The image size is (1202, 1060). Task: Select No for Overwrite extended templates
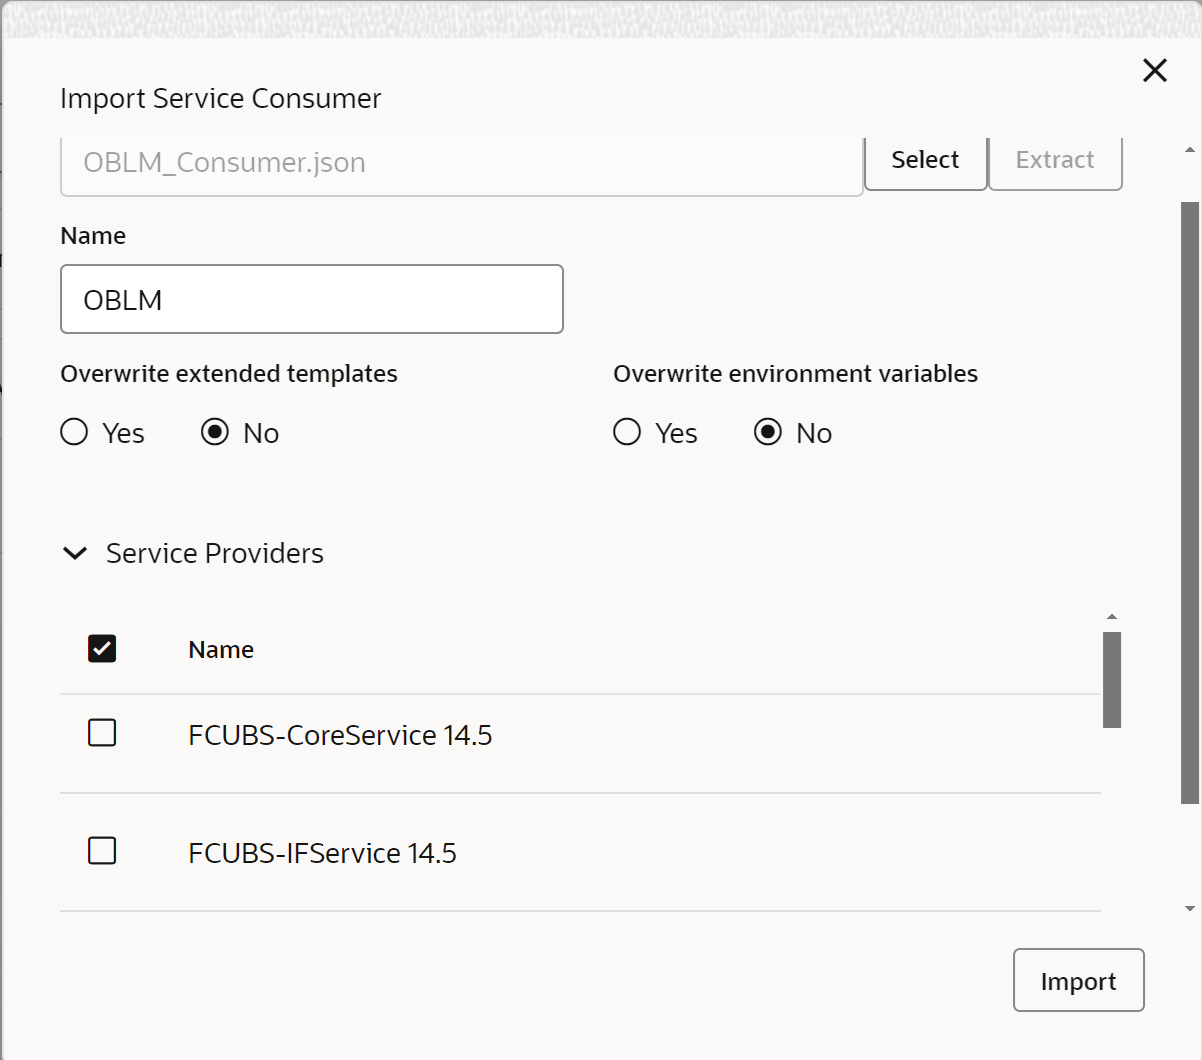215,432
